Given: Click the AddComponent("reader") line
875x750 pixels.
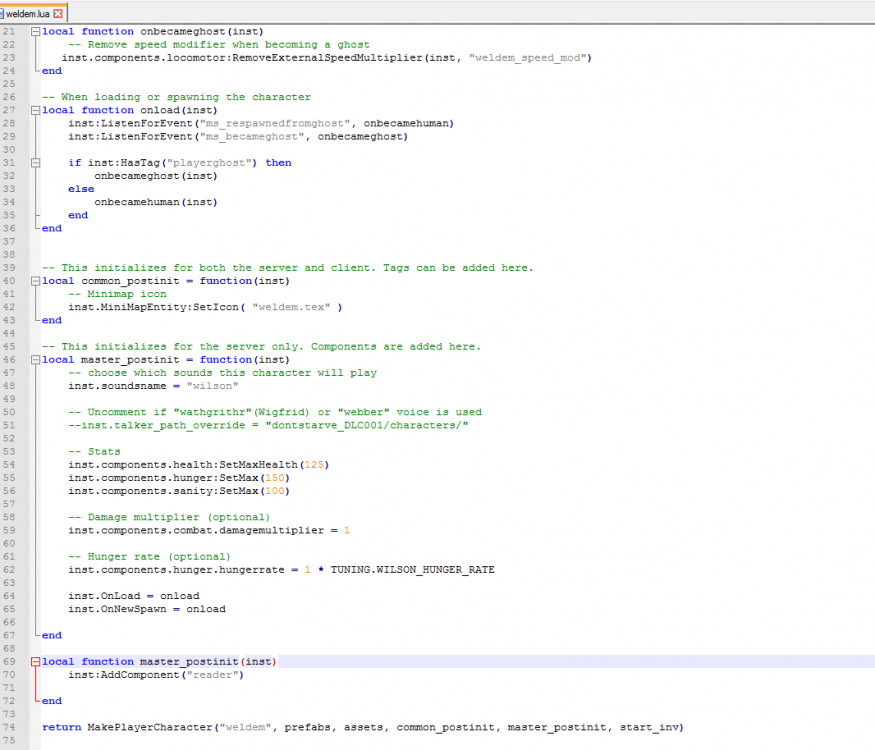Looking at the screenshot, I should (156, 675).
